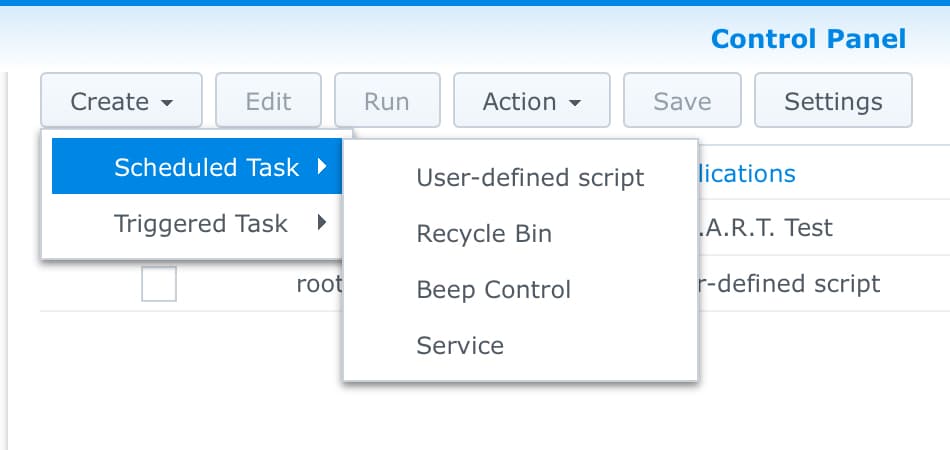This screenshot has width=950, height=450.
Task: Click the Run button
Action: (x=387, y=101)
